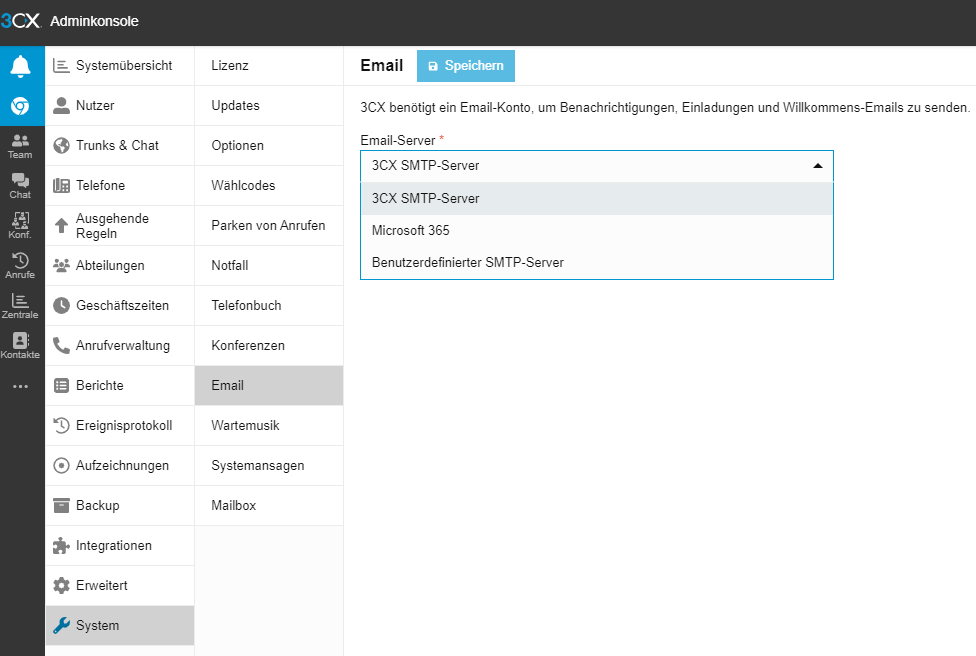Select Email submenu item
The width and height of the screenshot is (976, 656).
pyautogui.click(x=269, y=385)
